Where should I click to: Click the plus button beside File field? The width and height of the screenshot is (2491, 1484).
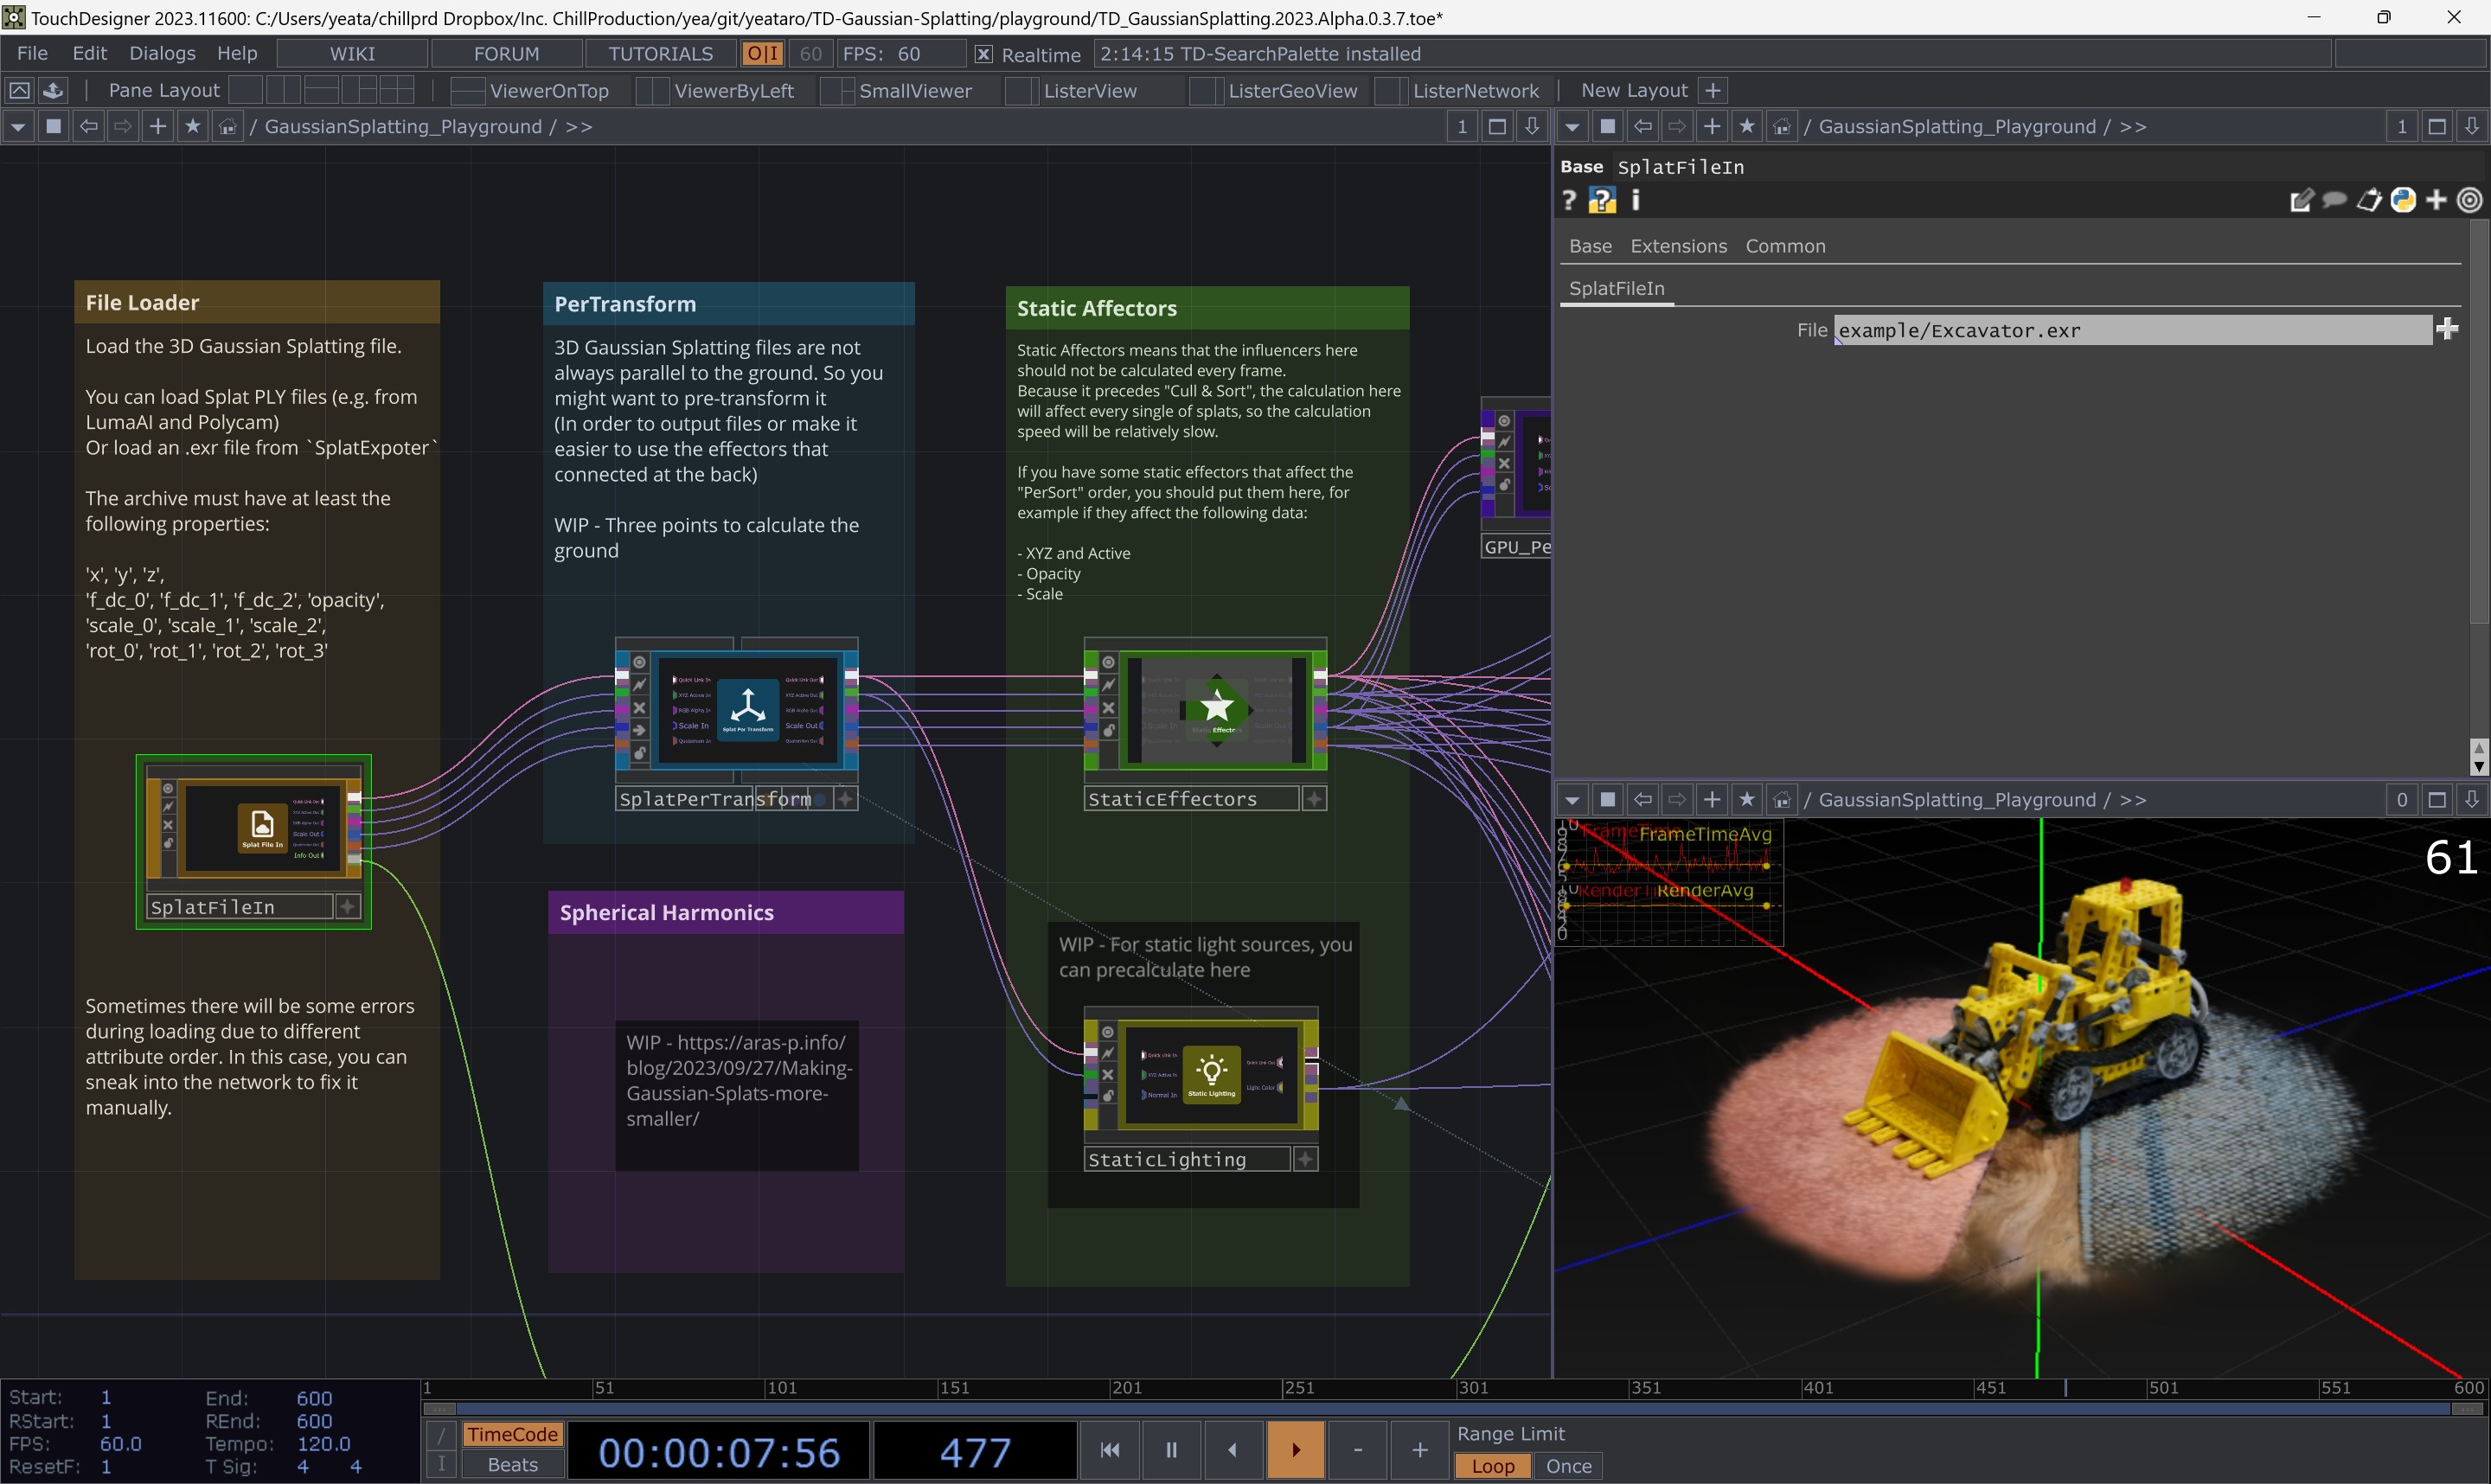point(2447,329)
